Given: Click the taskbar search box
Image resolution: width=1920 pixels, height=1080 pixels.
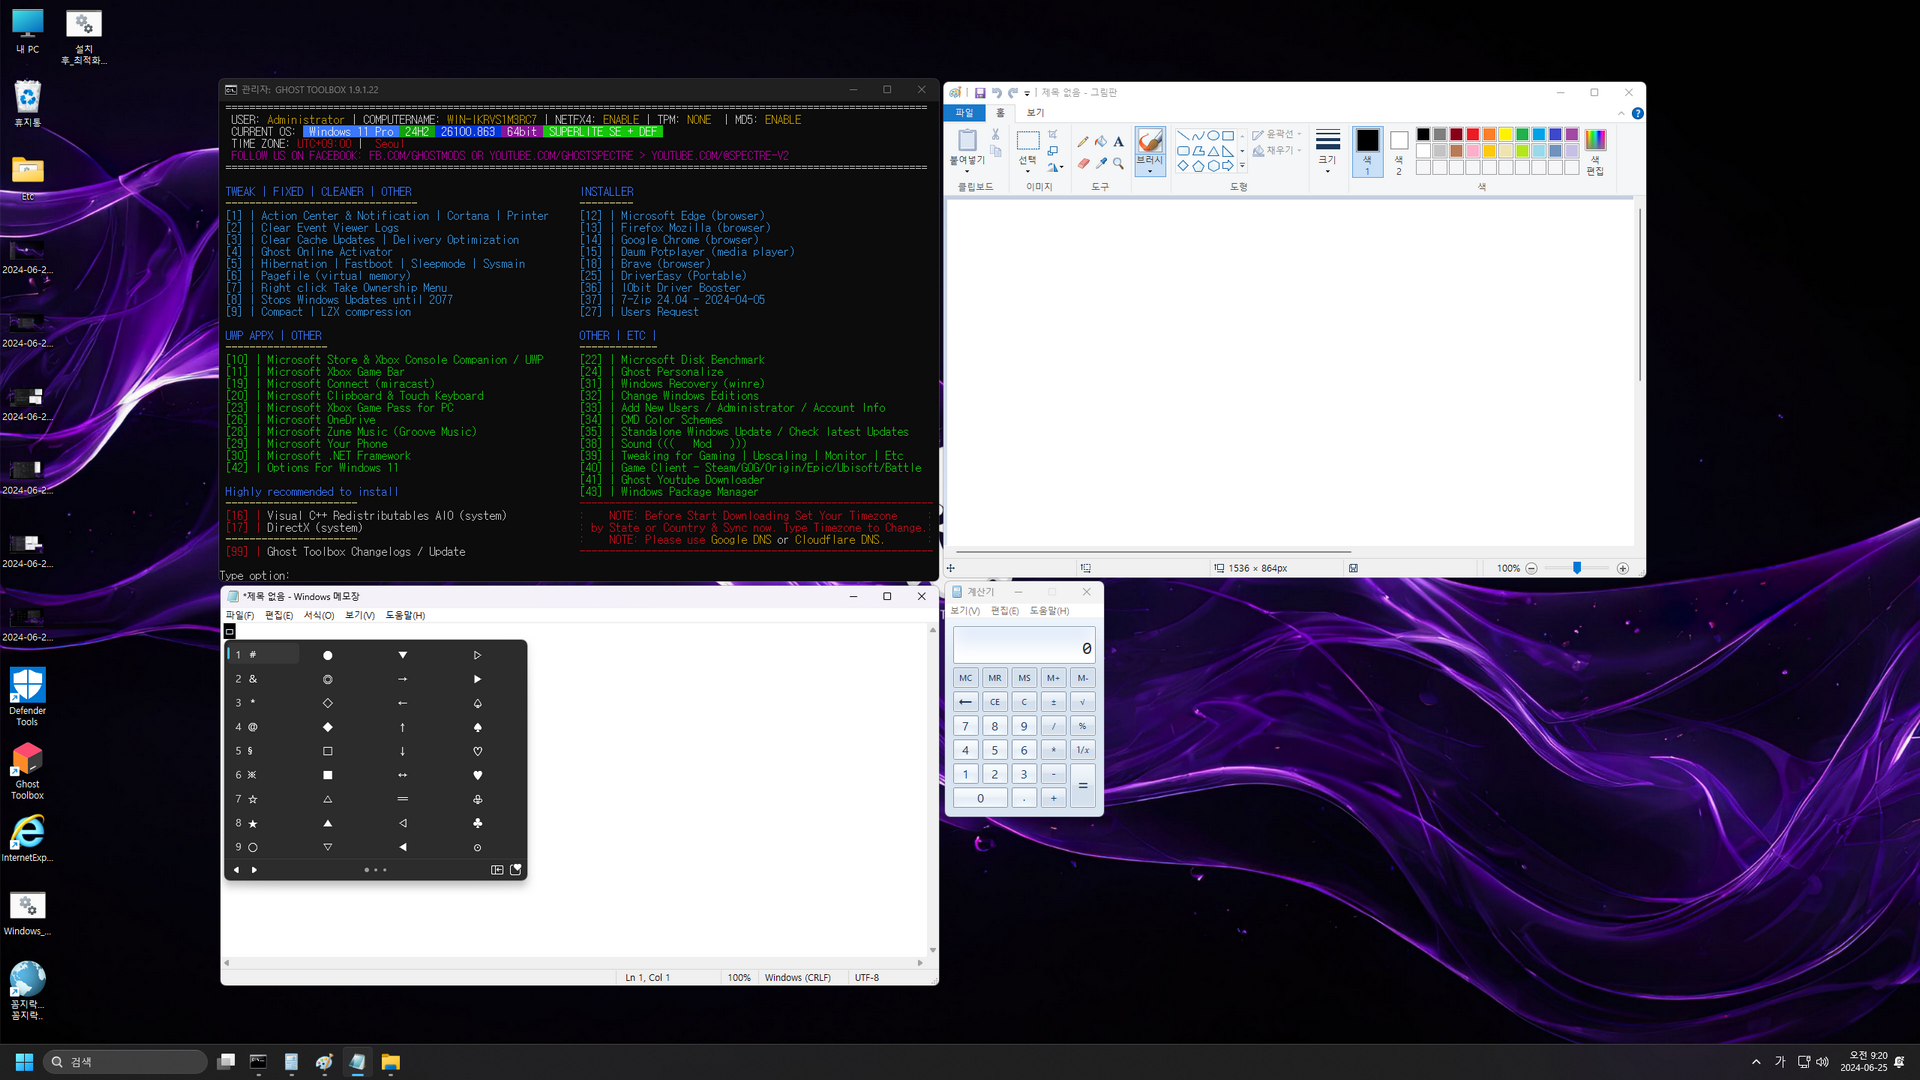Looking at the screenshot, I should click(x=125, y=1062).
